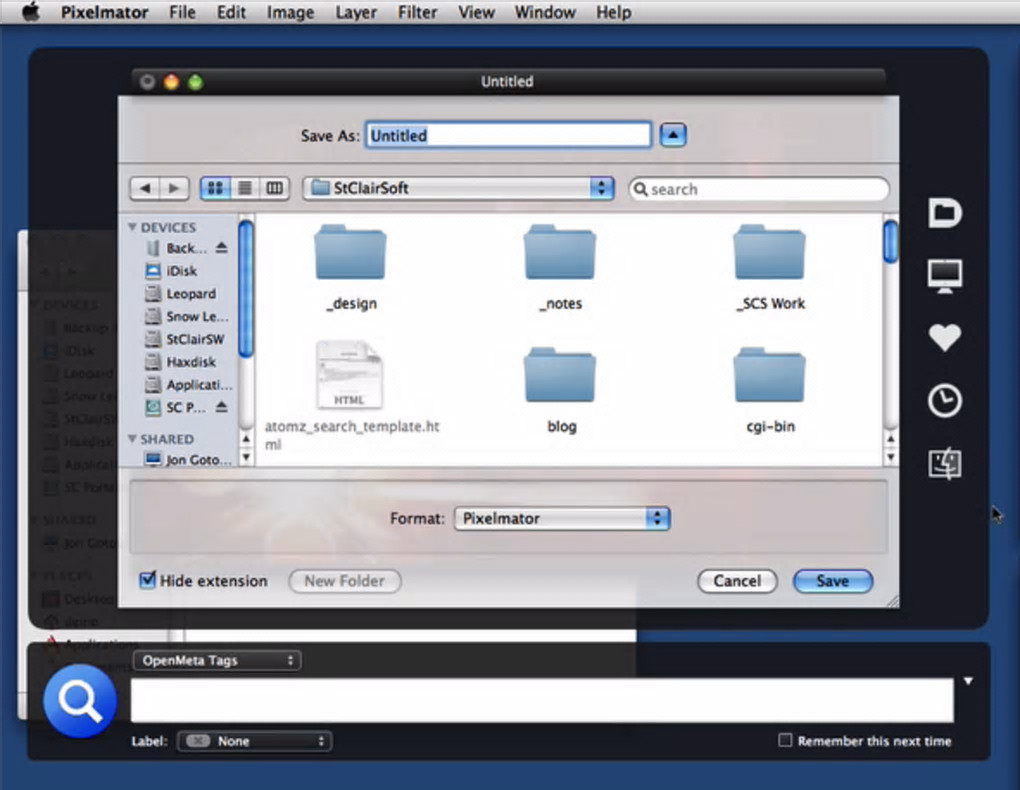Open the Layer menu in menu bar

pos(356,13)
